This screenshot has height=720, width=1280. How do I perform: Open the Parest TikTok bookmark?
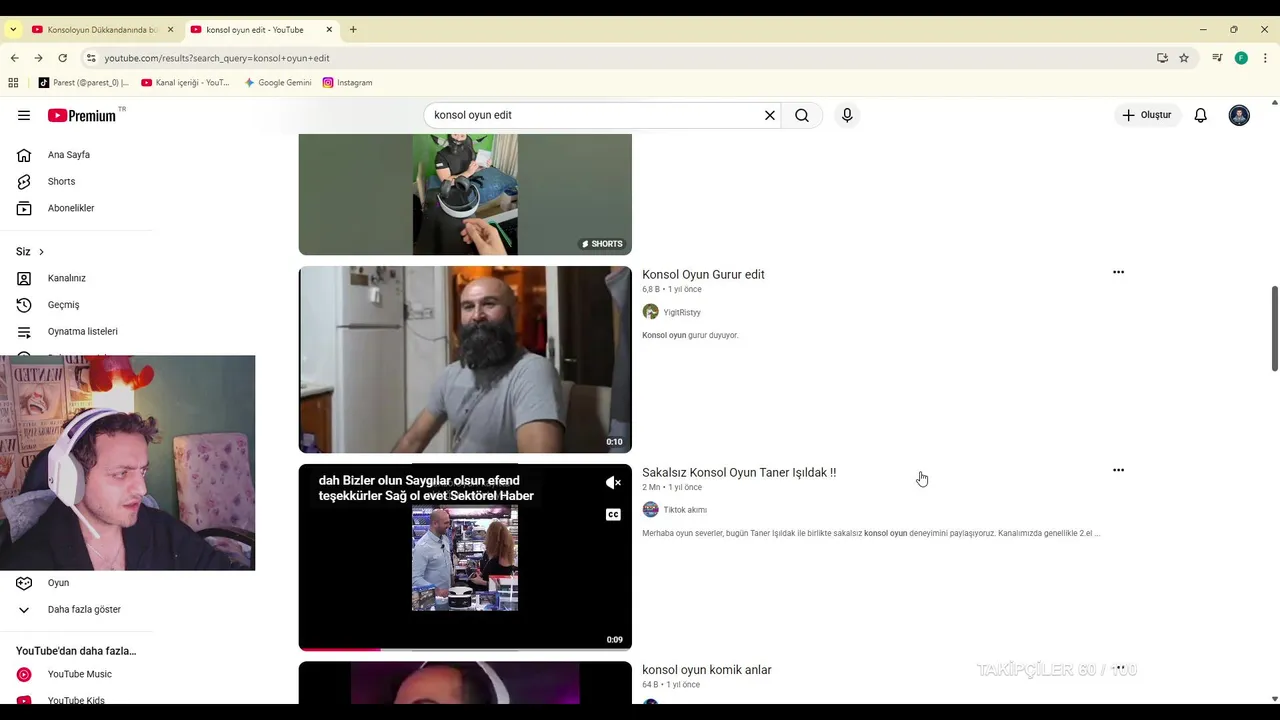pyautogui.click(x=84, y=83)
